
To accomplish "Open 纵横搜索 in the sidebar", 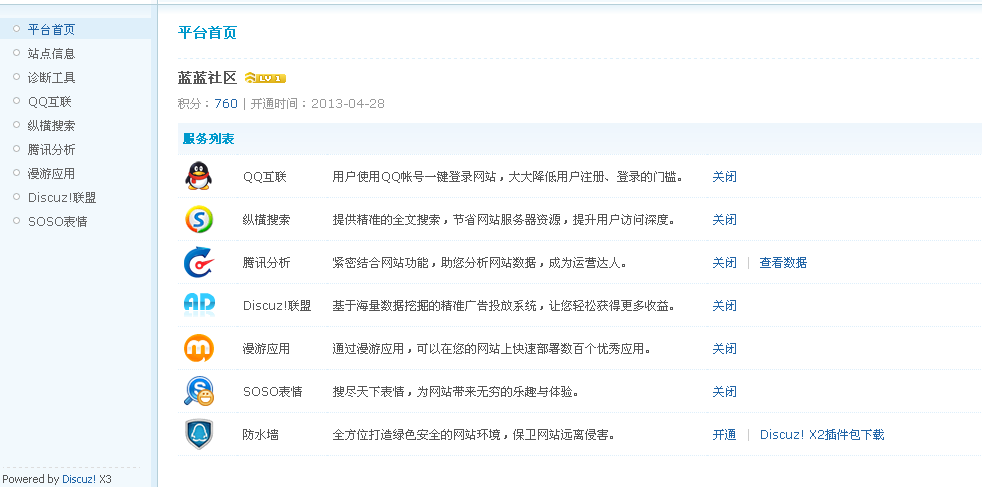I will click(x=51, y=125).
